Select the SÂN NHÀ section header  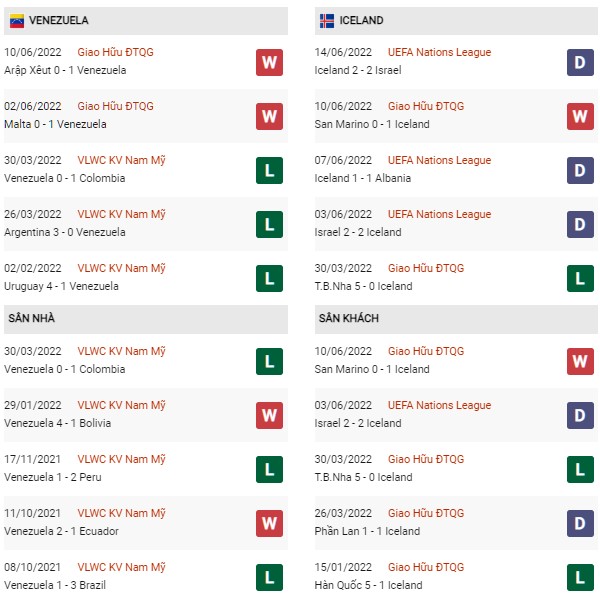[146, 319]
